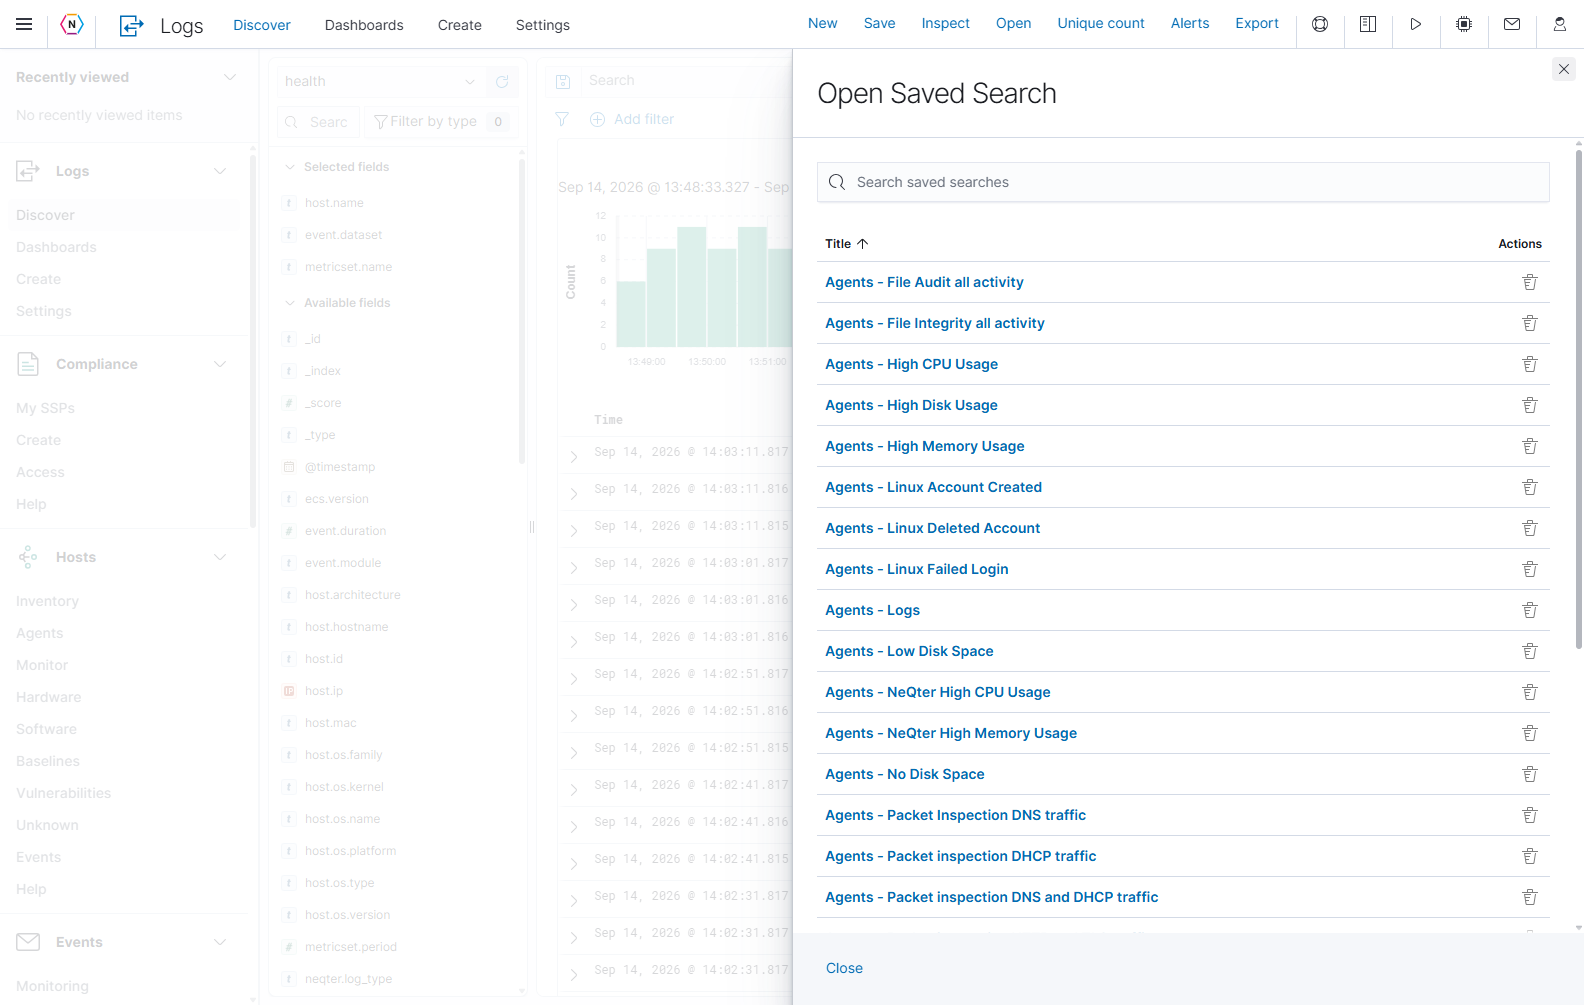1584x1005 pixels.
Task: Click Unique count in the top menu
Action: coord(1101,23)
